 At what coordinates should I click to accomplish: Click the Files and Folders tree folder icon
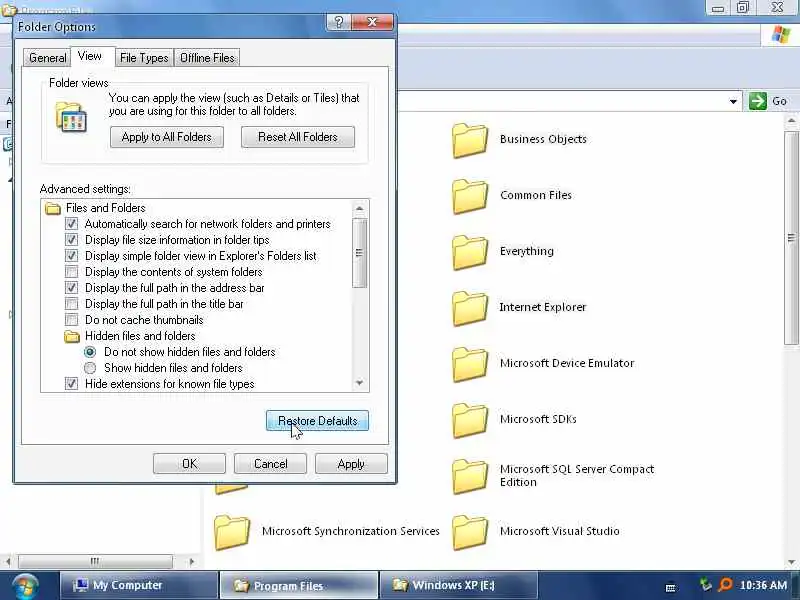[x=53, y=208]
